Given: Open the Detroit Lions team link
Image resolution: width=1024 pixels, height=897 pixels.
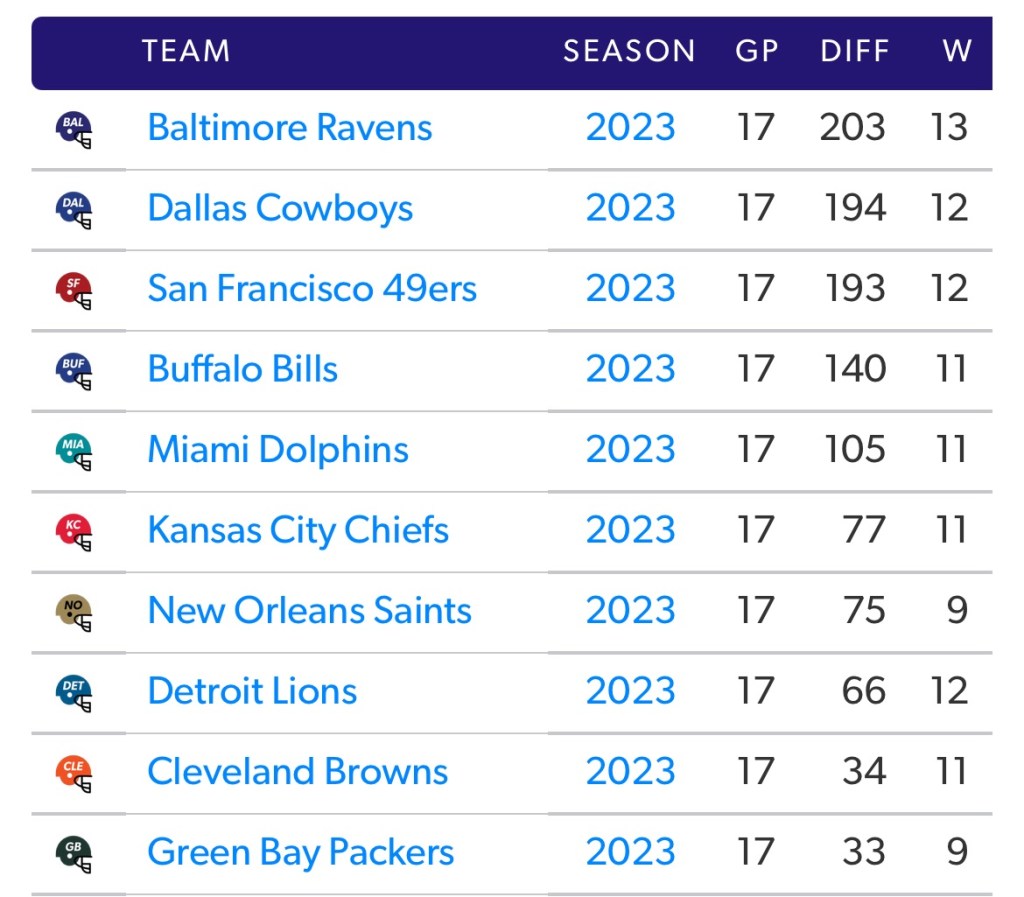Looking at the screenshot, I should coord(252,691).
